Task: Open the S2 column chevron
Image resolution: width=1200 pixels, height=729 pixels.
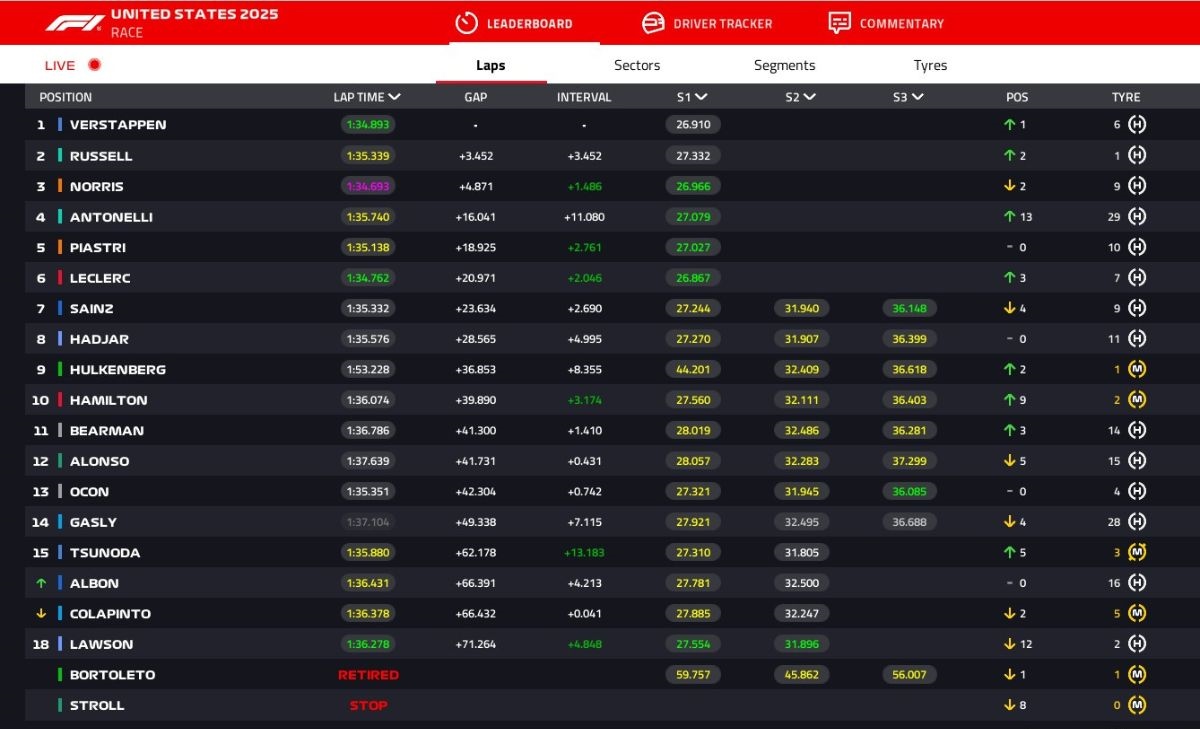Action: (x=809, y=97)
